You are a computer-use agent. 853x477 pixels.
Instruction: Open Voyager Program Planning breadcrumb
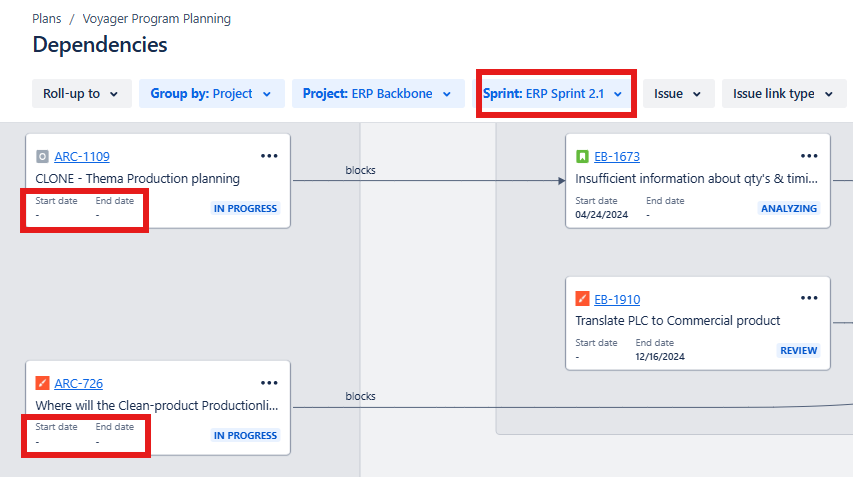click(156, 19)
